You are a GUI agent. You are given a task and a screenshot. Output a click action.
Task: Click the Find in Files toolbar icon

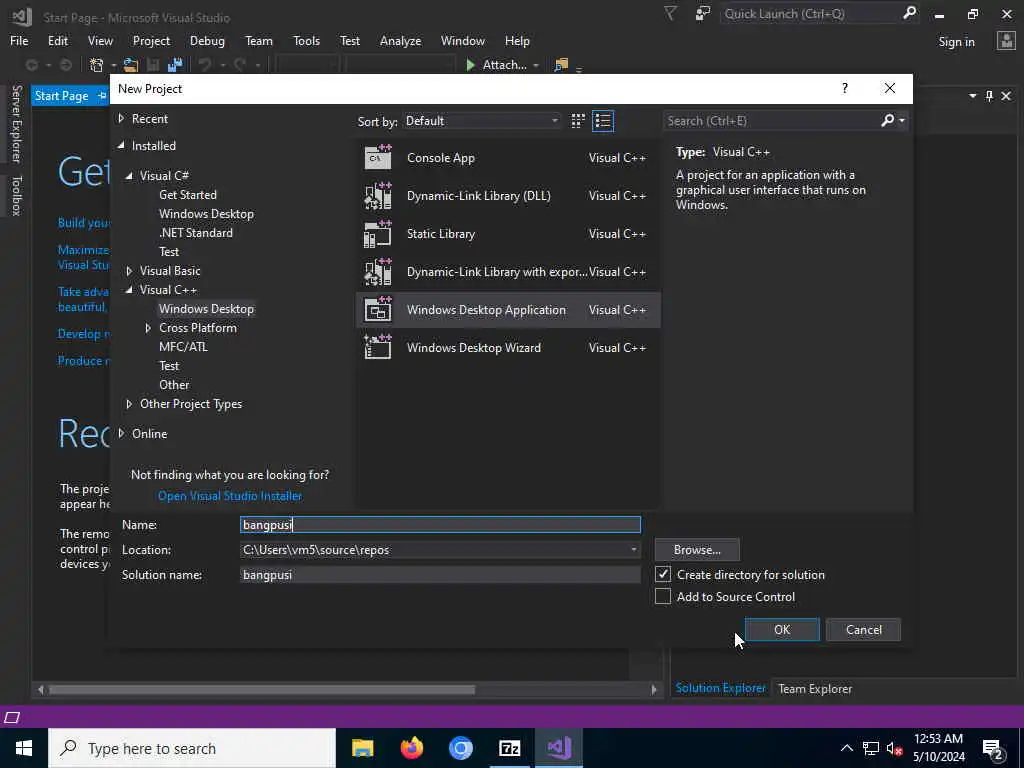point(560,65)
